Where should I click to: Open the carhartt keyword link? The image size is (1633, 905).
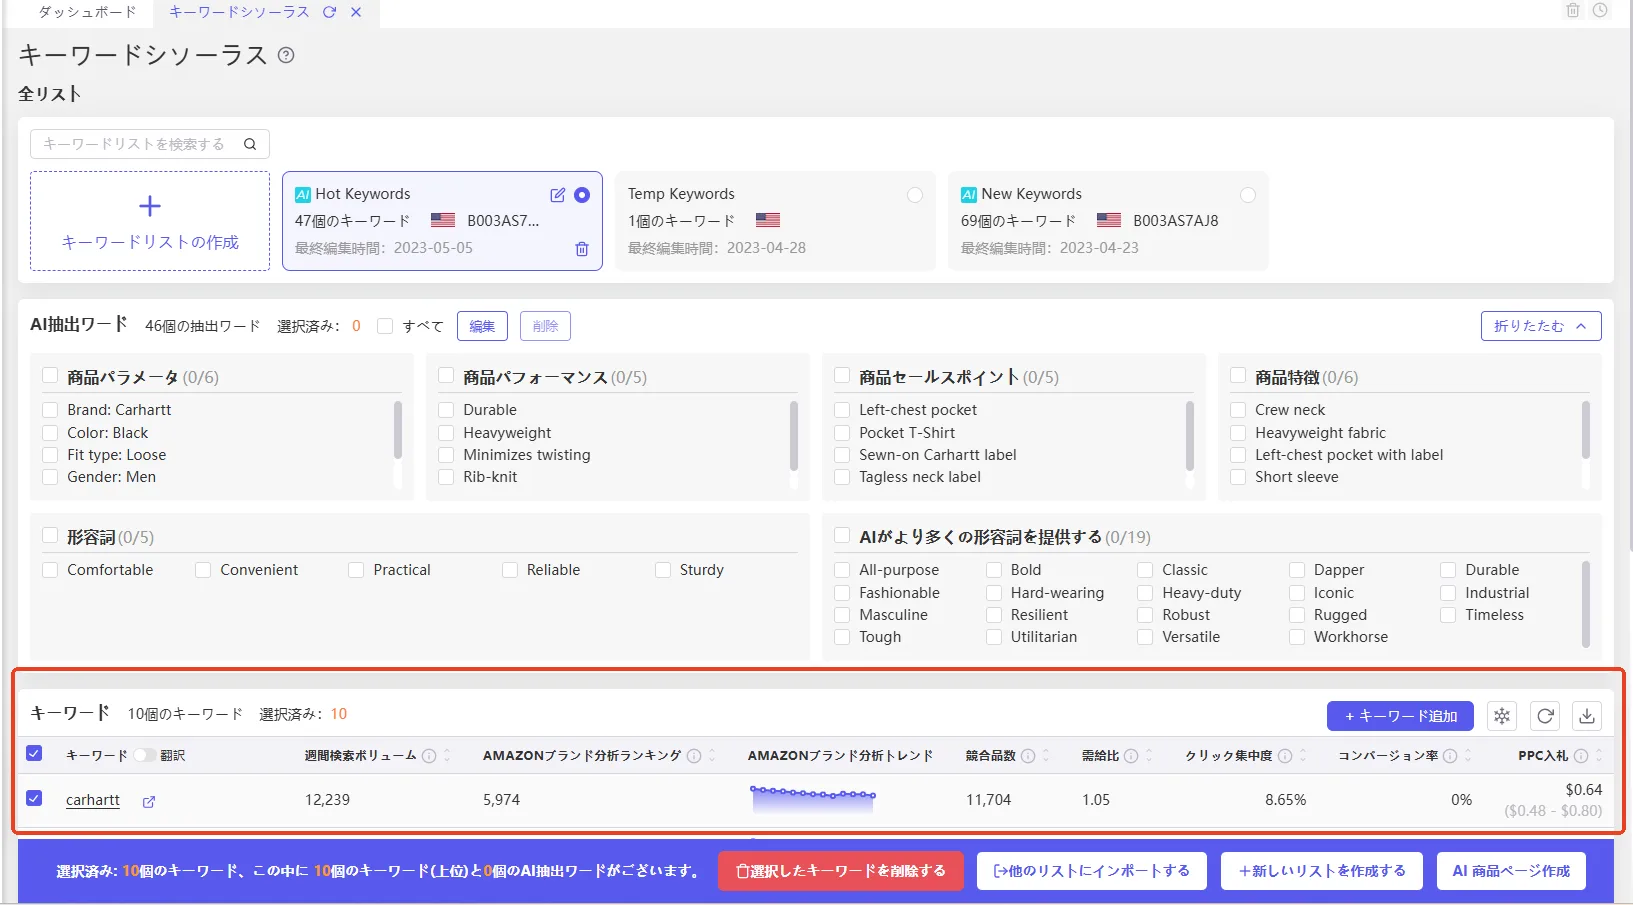pos(93,800)
